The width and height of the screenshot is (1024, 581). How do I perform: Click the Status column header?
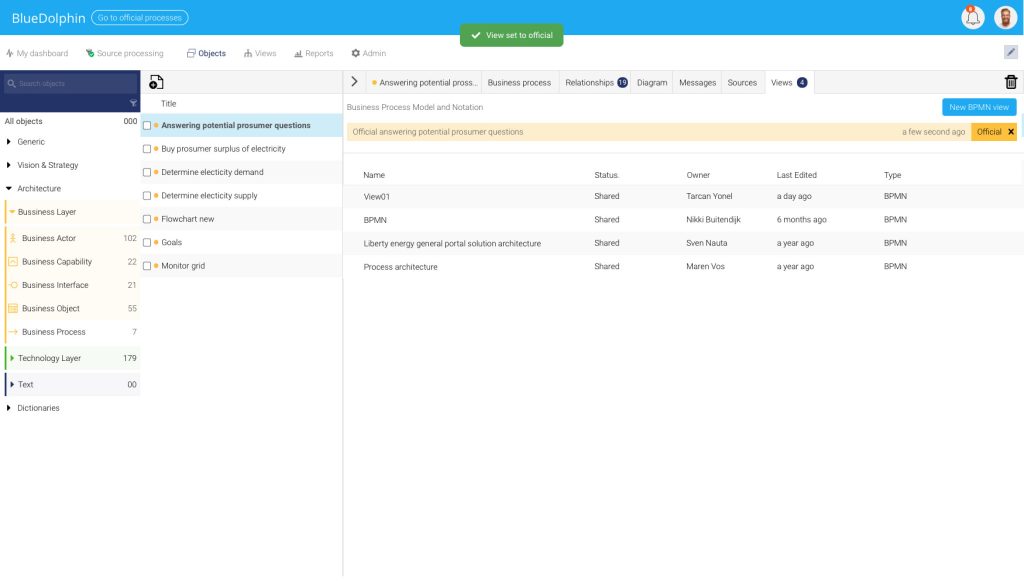point(606,175)
